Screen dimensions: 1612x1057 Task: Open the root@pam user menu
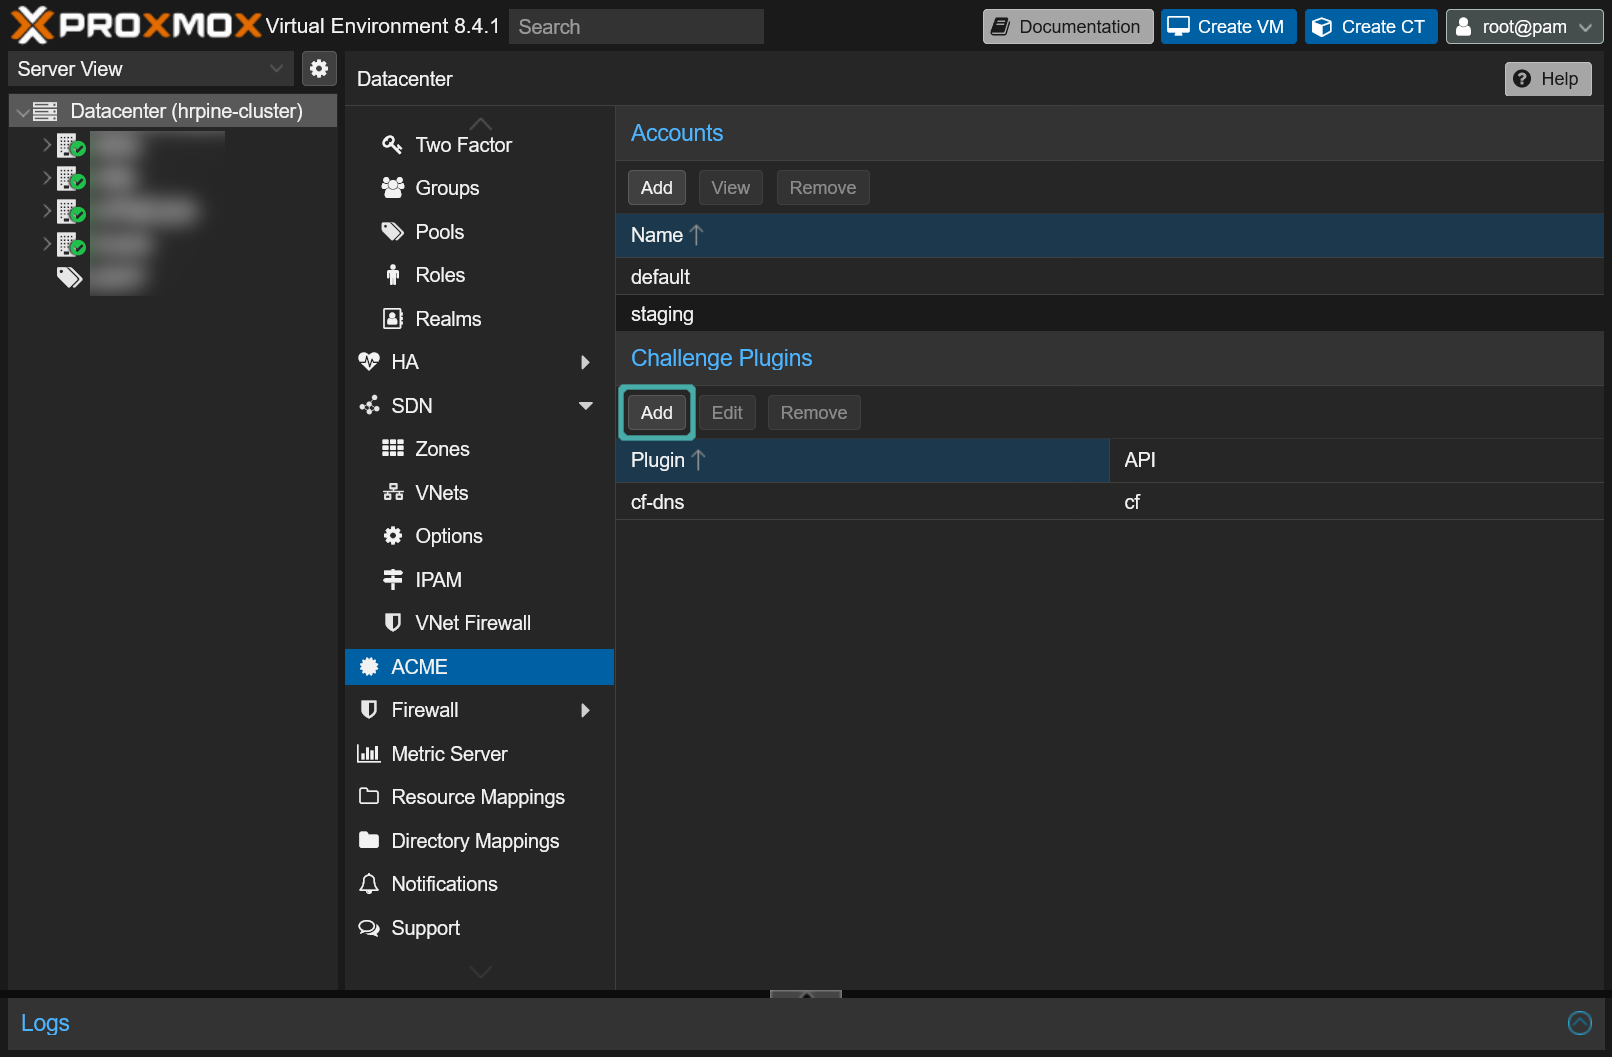coord(1524,27)
